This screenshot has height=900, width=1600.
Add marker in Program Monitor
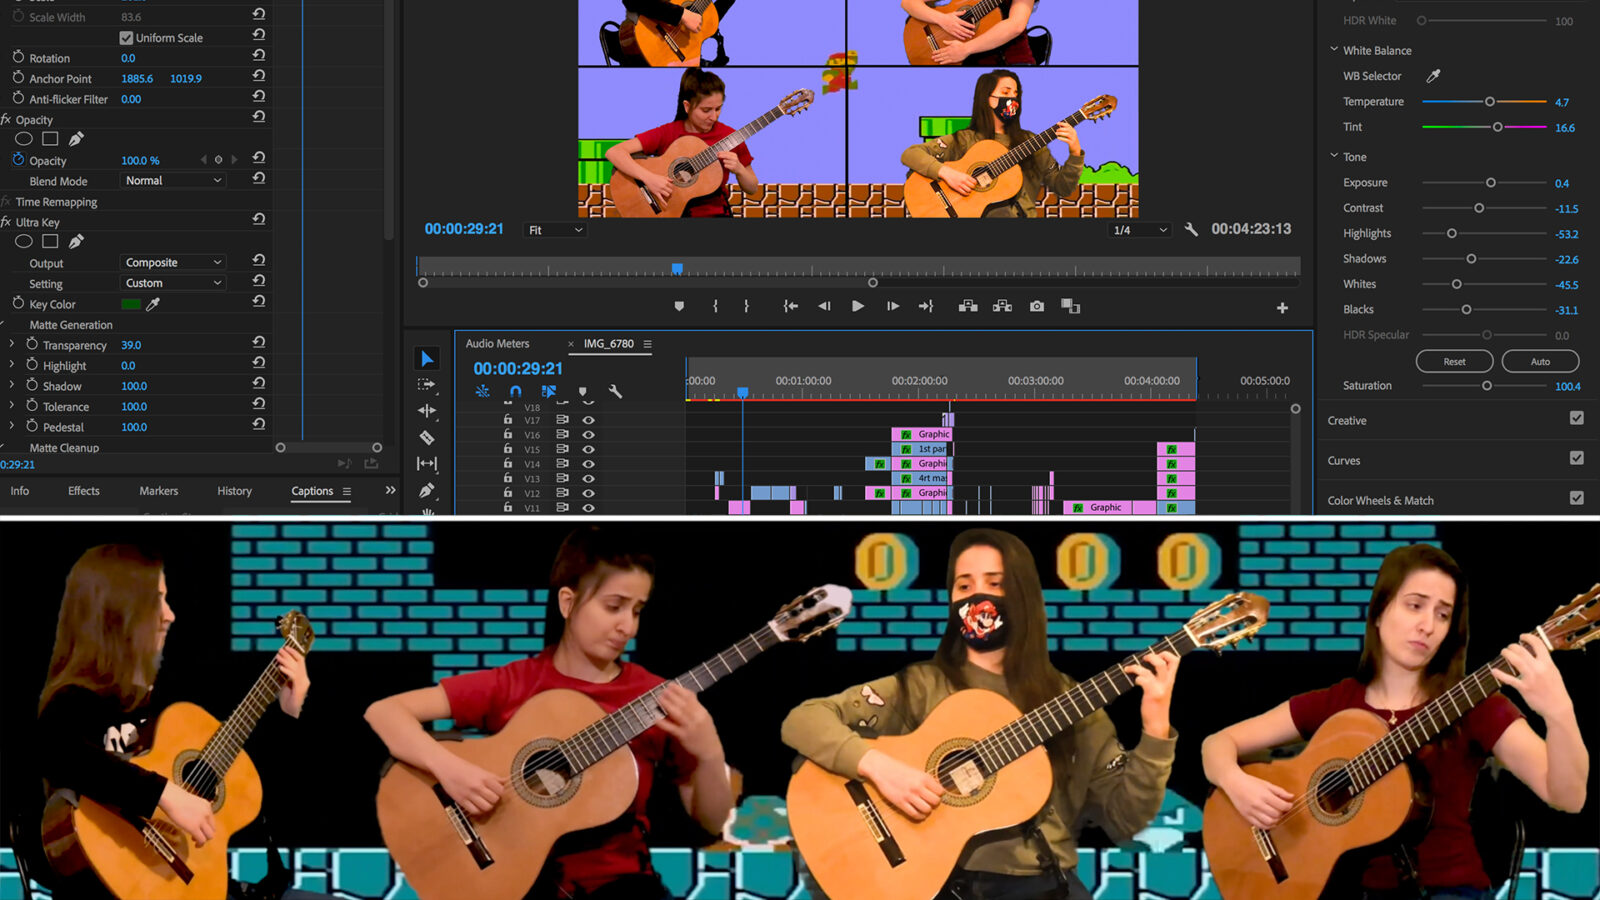coord(679,307)
